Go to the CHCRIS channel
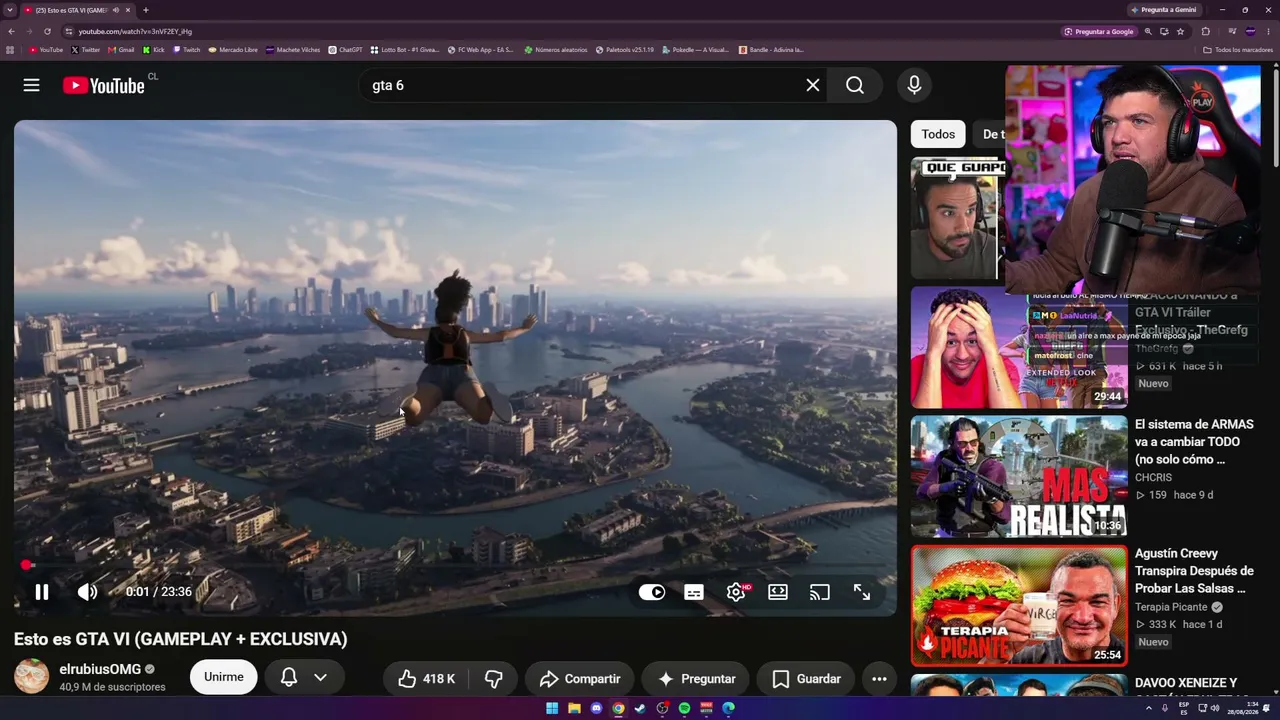Screen dimensions: 1280x720 pyautogui.click(x=1153, y=478)
